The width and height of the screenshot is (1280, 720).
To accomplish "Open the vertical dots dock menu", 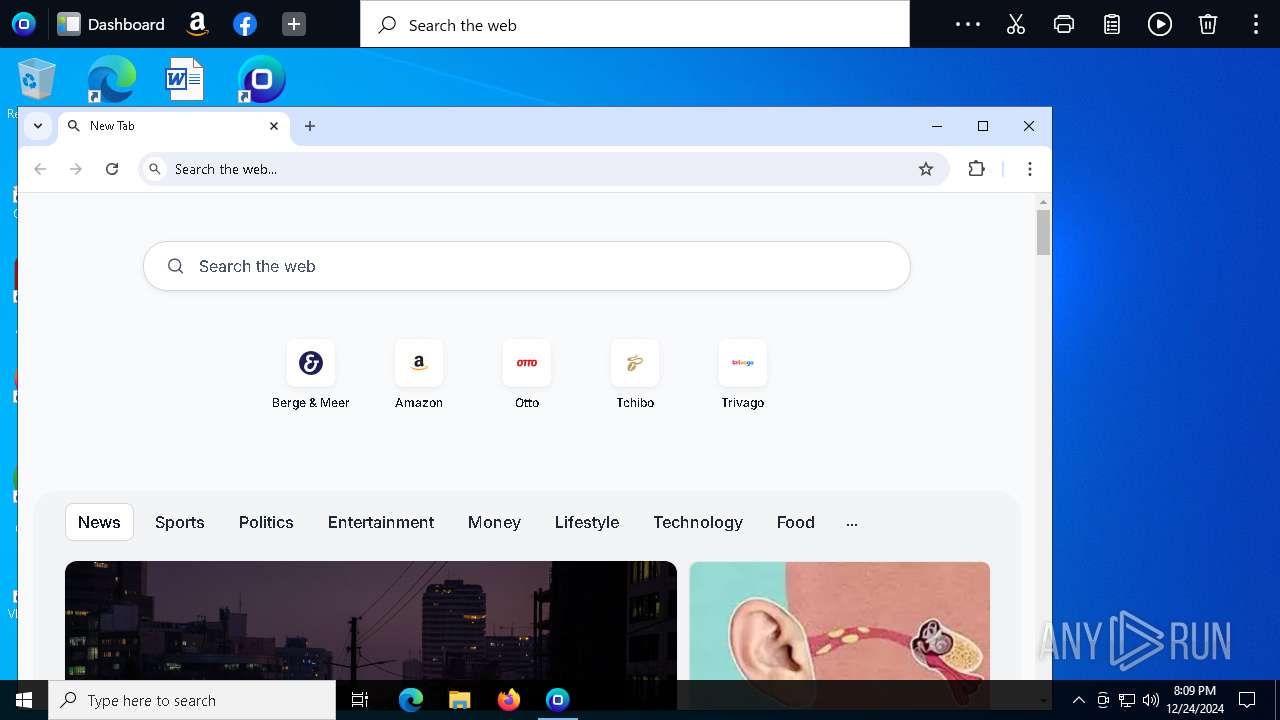I will pos(1256,24).
